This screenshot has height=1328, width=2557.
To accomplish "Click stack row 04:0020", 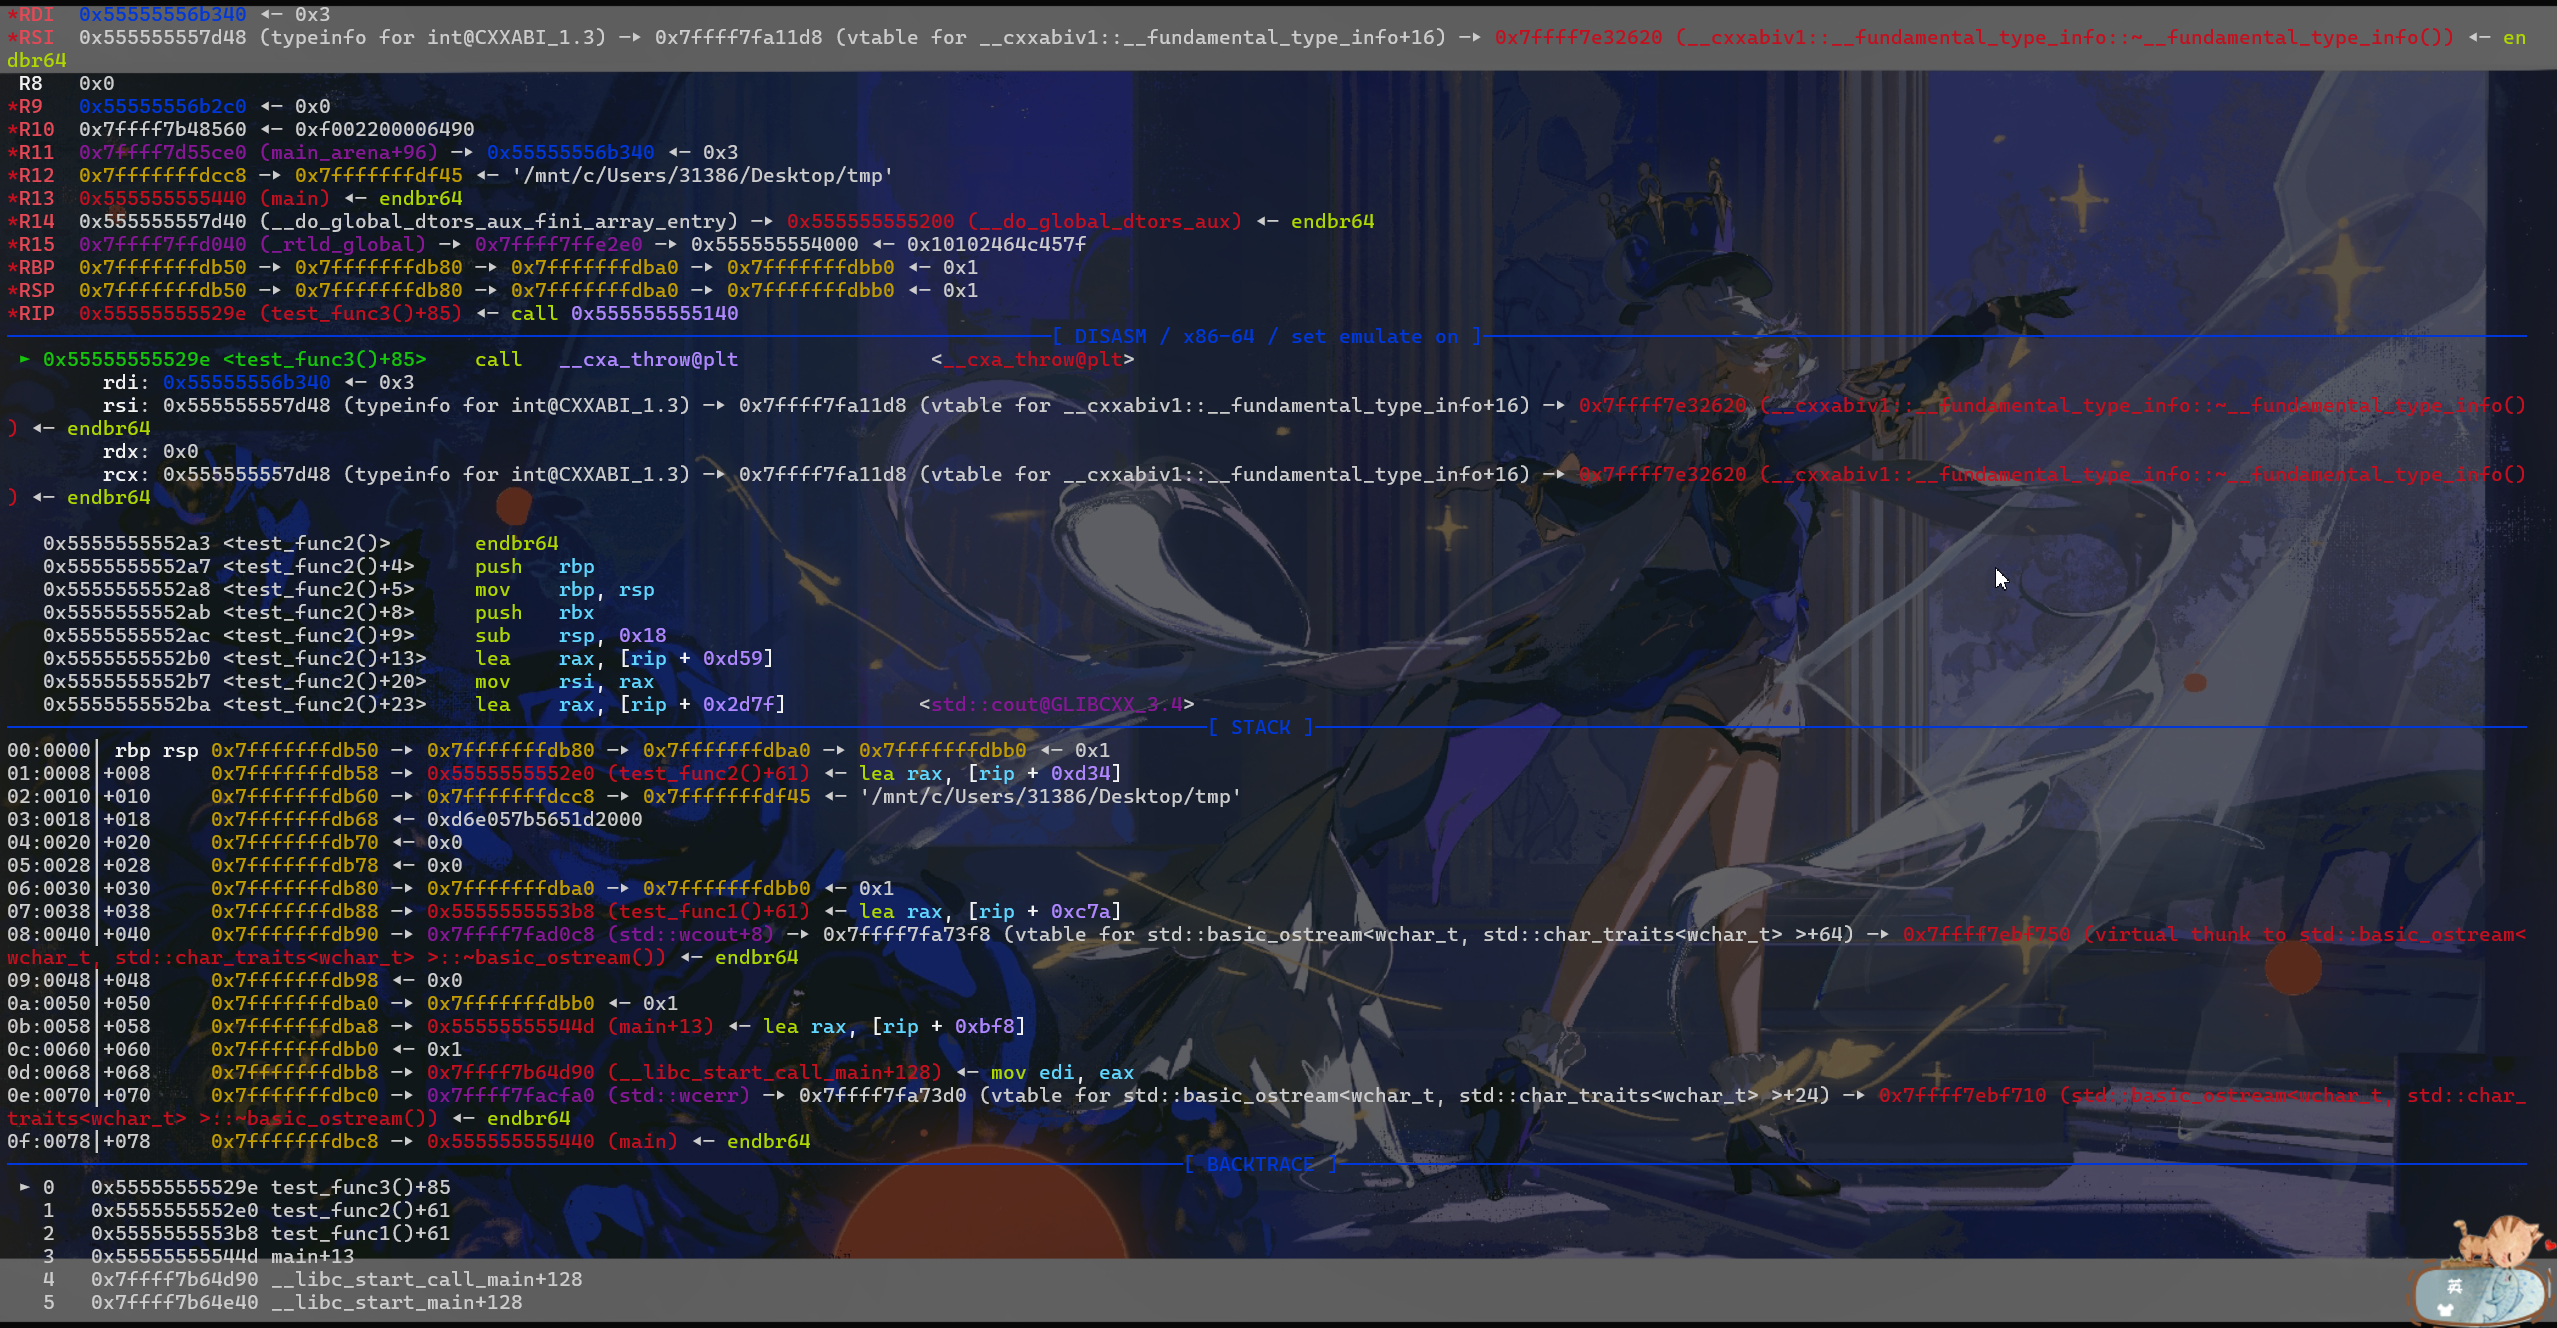I will tap(234, 842).
